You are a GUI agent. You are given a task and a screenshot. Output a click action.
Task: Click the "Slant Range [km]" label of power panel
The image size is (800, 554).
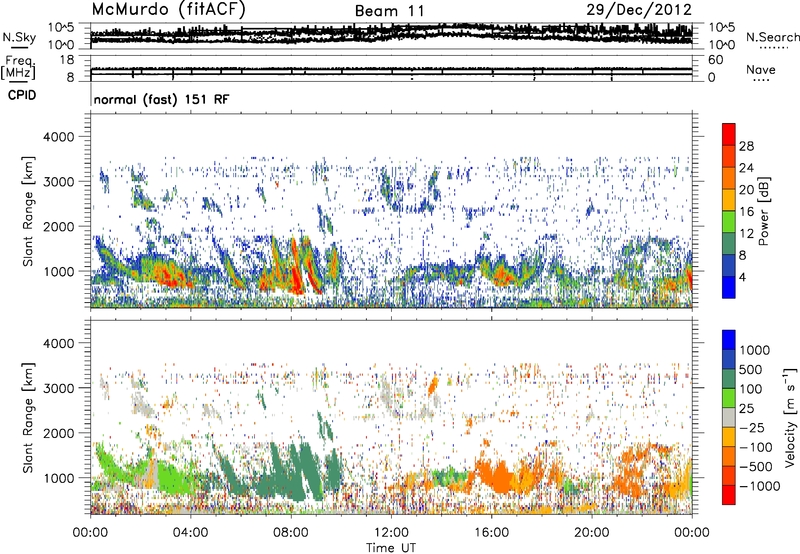(x=28, y=211)
